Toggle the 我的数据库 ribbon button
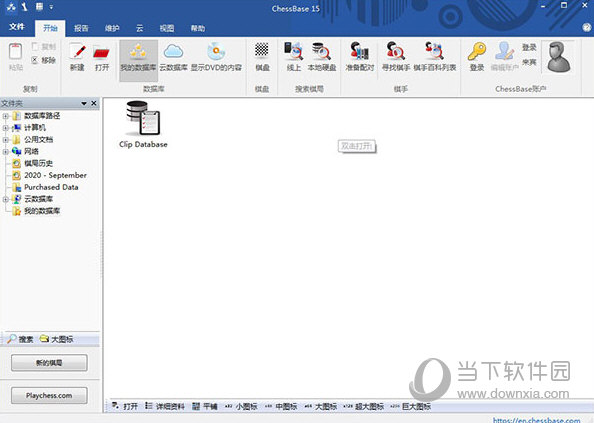Screen dimensions: 594x423 tap(138, 61)
